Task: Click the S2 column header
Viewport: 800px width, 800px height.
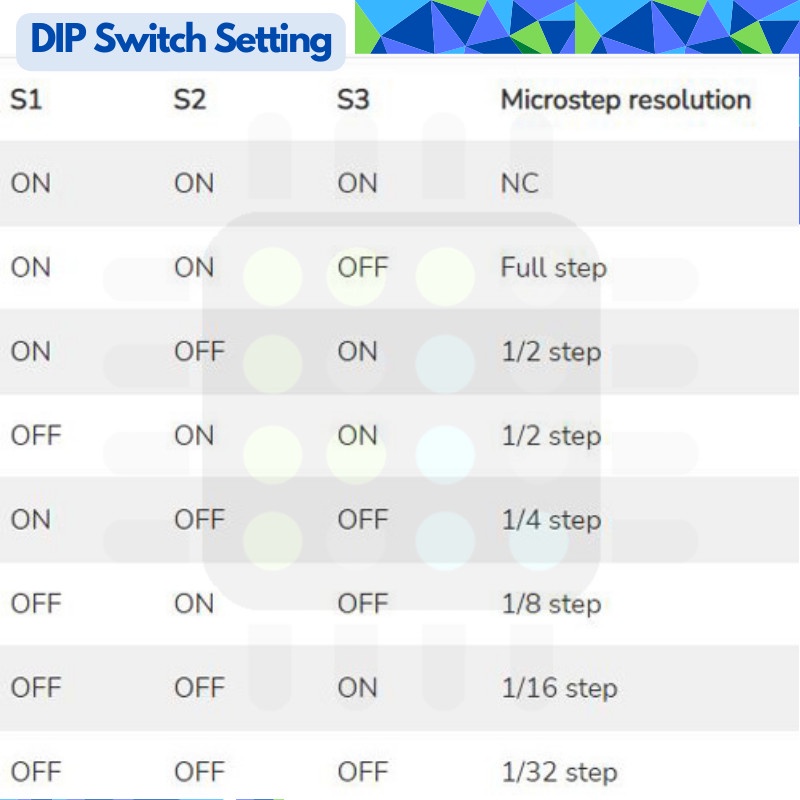Action: coord(189,100)
